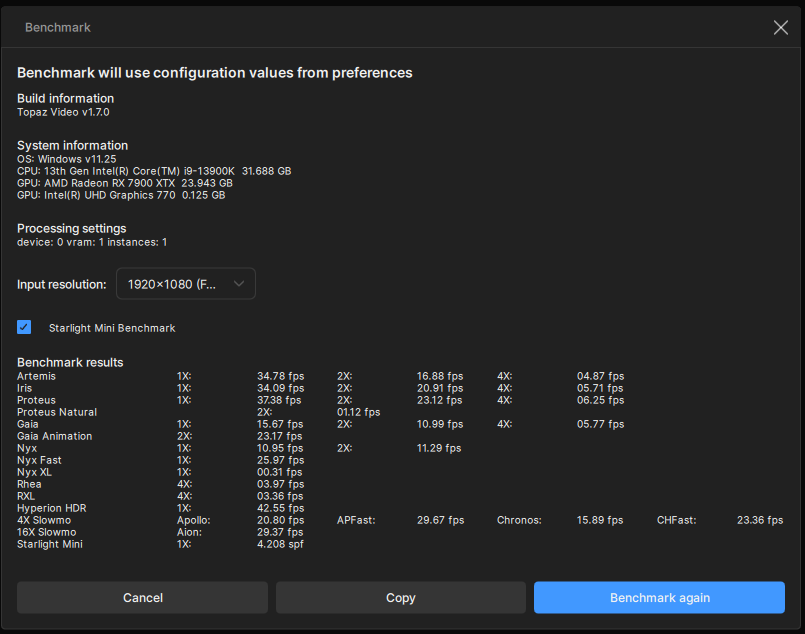Select the CPU i9-13900K line
The width and height of the screenshot is (805, 634).
coord(154,171)
